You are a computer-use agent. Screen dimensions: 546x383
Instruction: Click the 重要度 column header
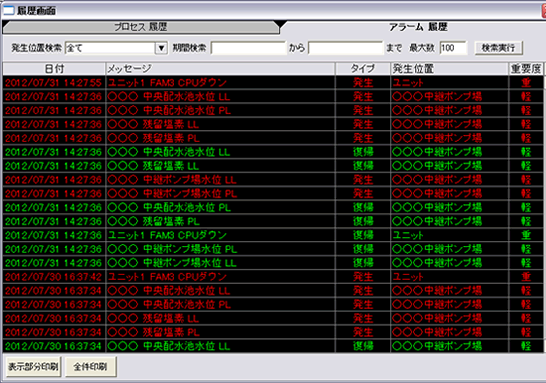(526, 69)
